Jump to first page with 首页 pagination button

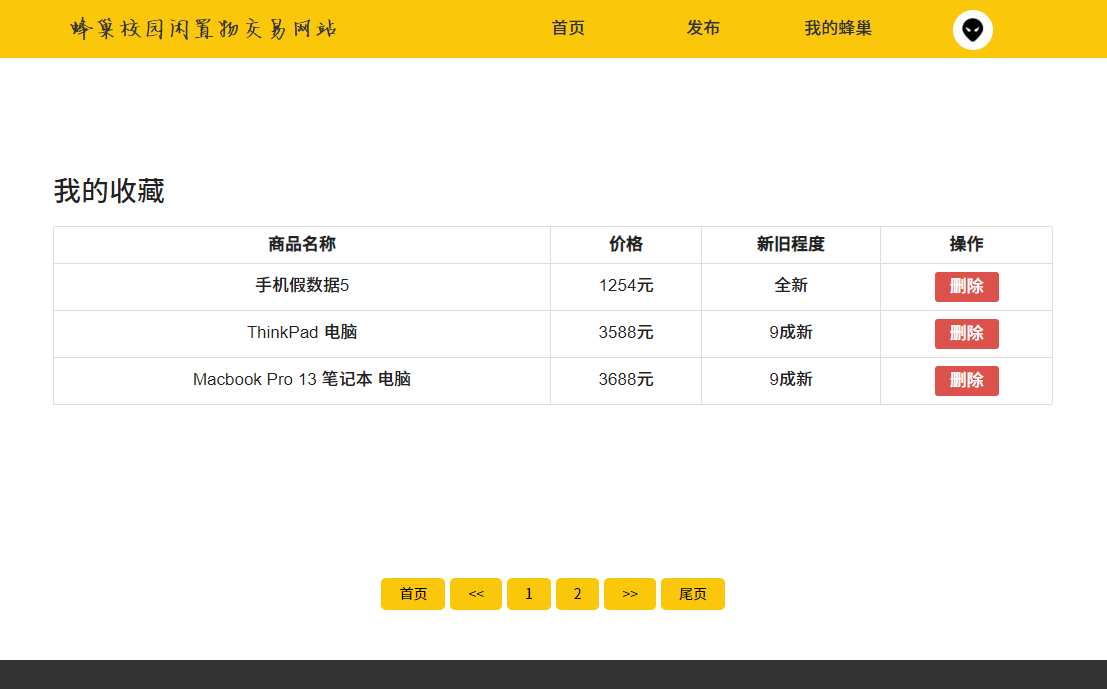pyautogui.click(x=413, y=594)
